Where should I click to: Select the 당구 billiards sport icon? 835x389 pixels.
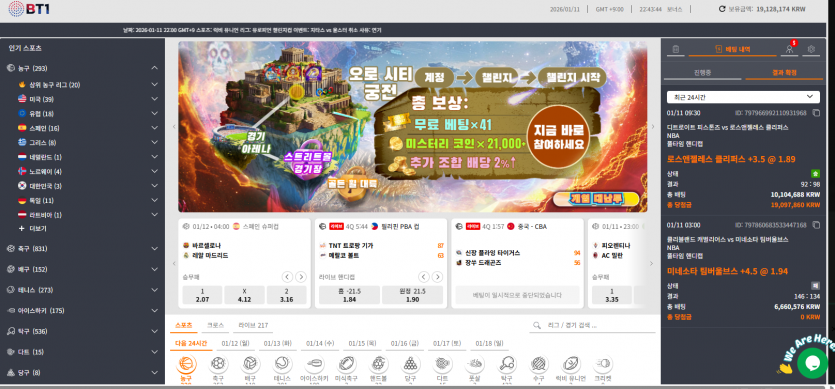tap(410, 364)
